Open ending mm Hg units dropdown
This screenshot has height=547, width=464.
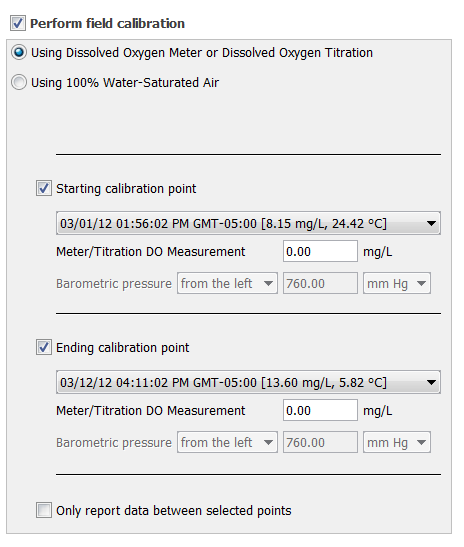397,442
